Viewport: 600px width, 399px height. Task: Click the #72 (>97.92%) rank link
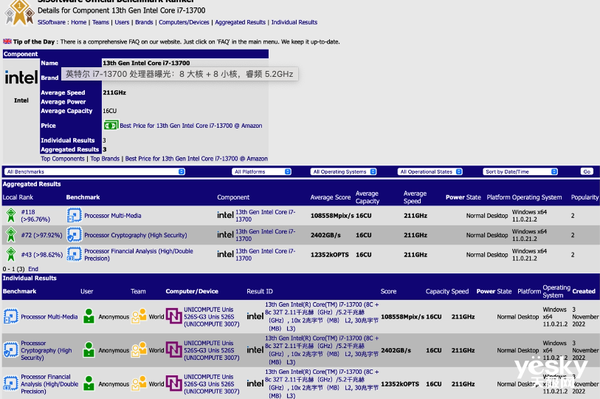(42, 235)
